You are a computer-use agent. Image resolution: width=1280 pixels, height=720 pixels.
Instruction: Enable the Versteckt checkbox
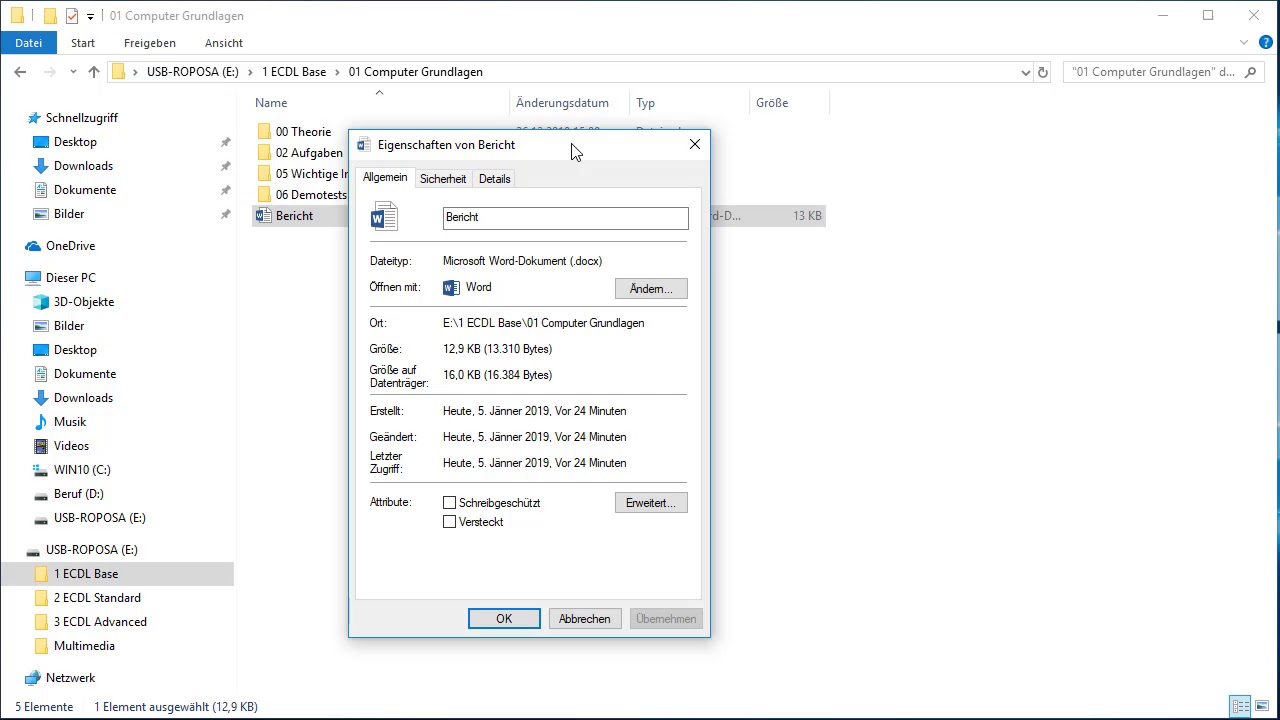[450, 522]
